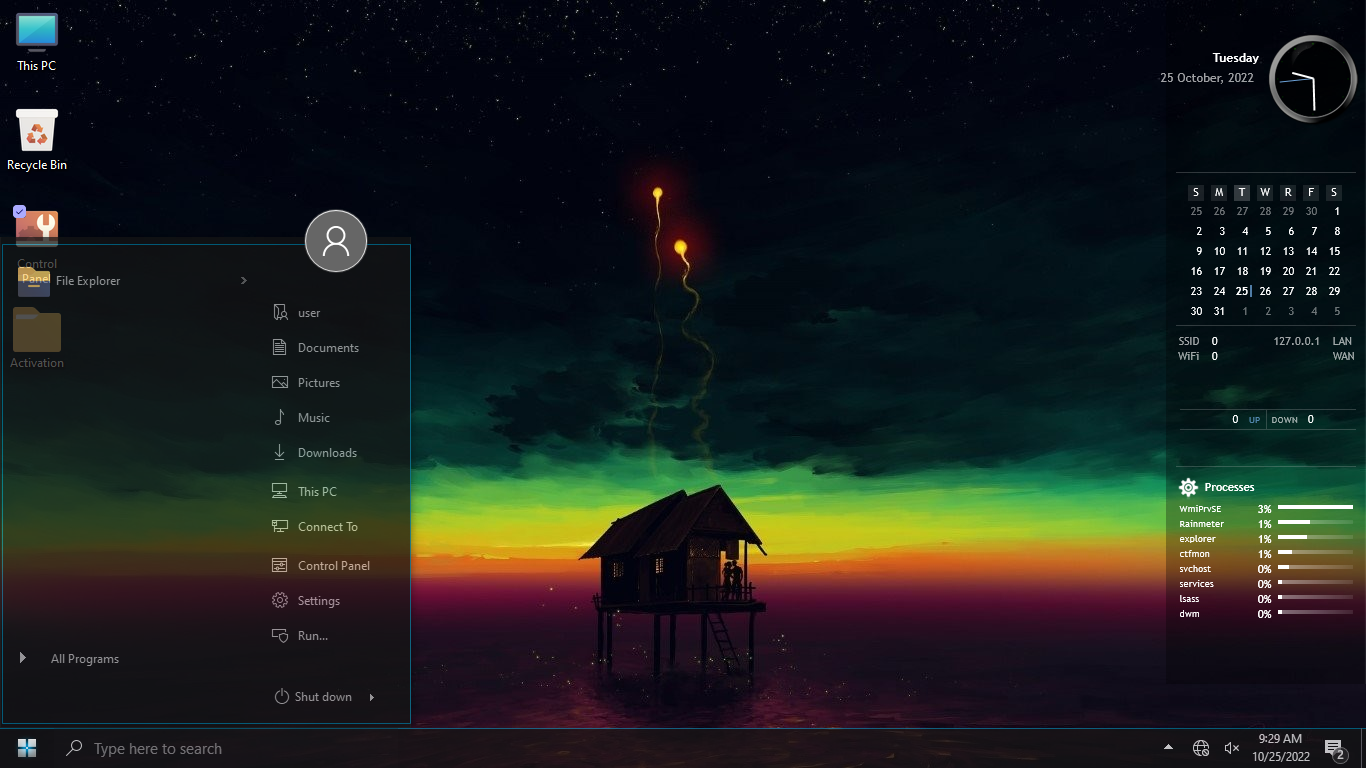The height and width of the screenshot is (768, 1366).
Task: Click the File Explorer folder icon in Start menu
Action: point(34,281)
